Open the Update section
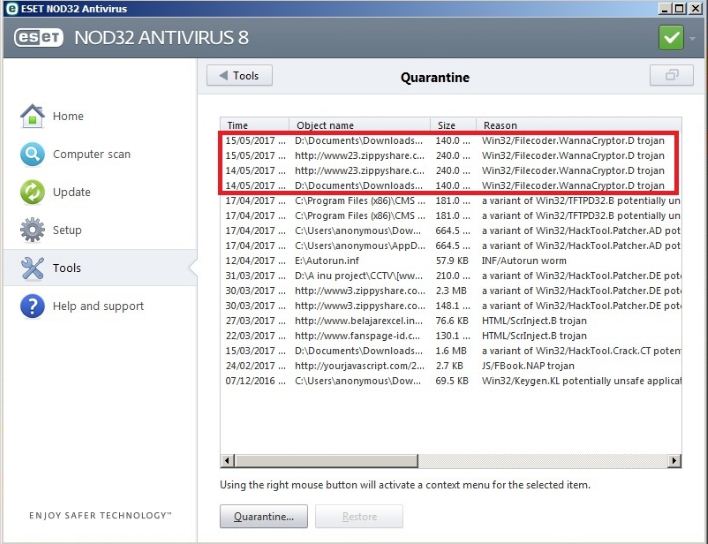The height and width of the screenshot is (544, 708). tap(71, 192)
